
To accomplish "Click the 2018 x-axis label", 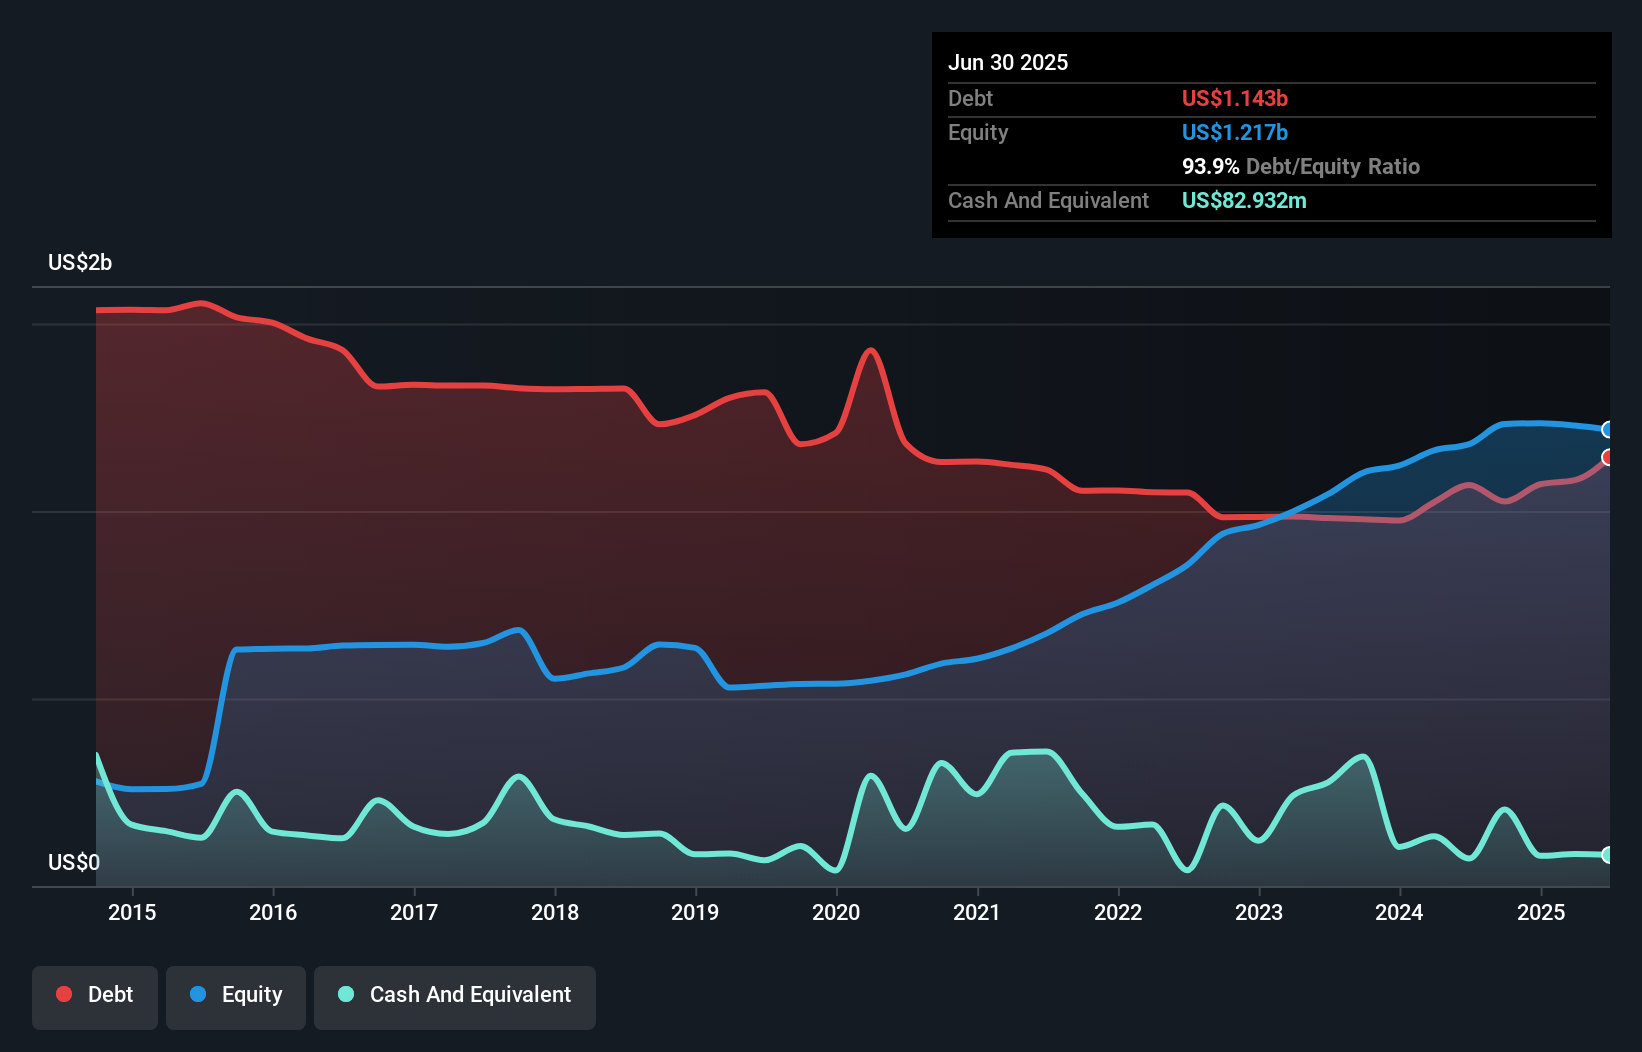I will point(555,912).
